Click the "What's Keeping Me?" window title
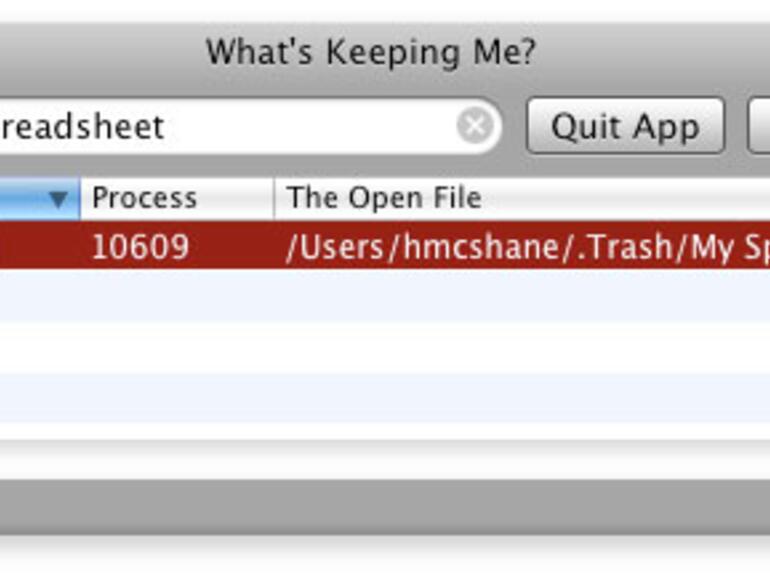The width and height of the screenshot is (770, 578). coord(371,52)
